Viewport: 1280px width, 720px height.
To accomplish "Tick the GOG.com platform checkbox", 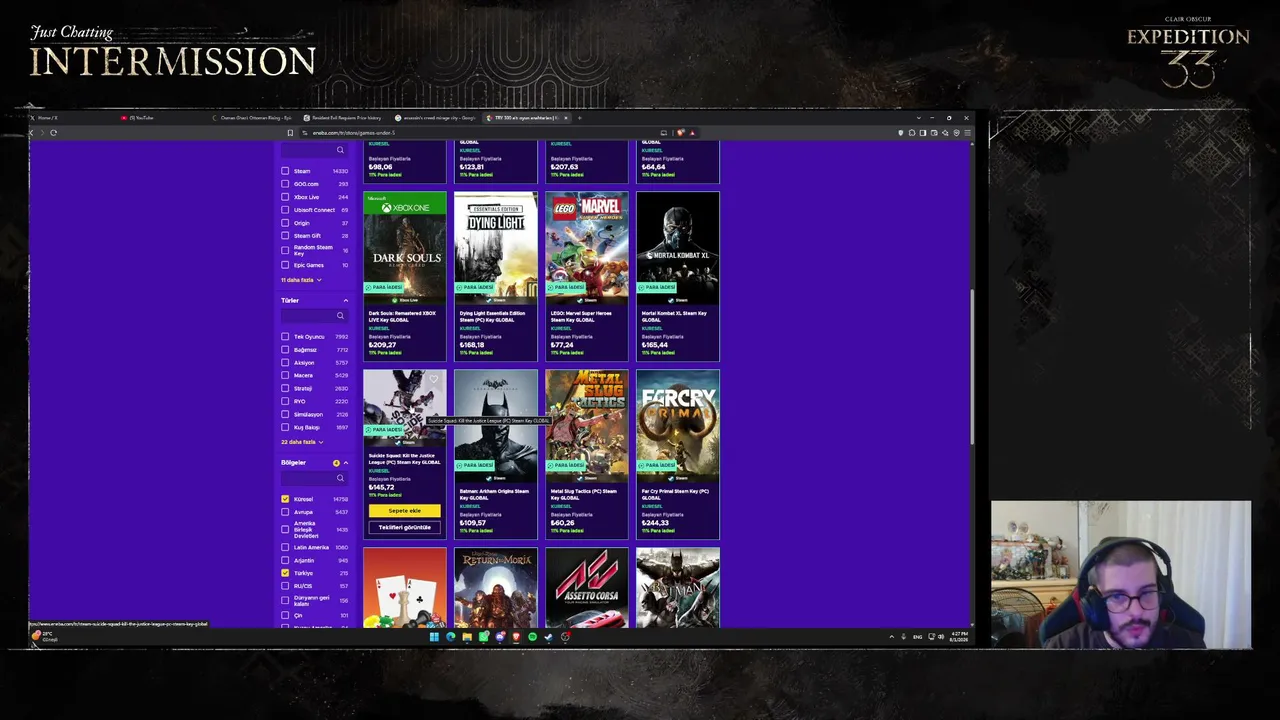I will [x=285, y=184].
